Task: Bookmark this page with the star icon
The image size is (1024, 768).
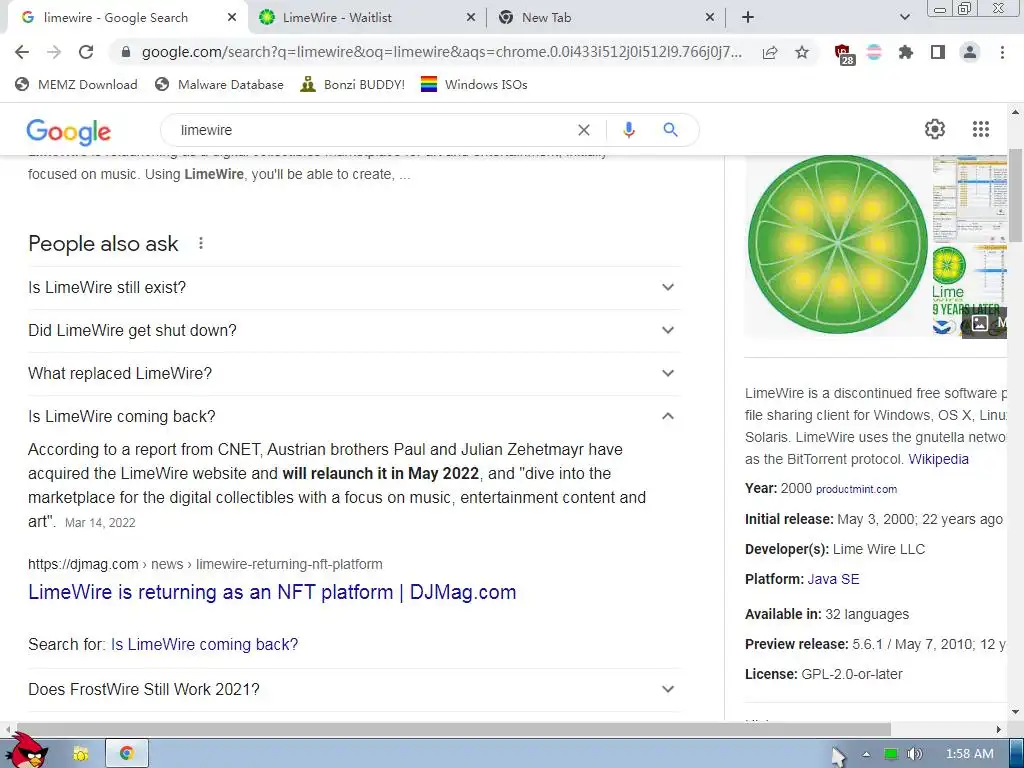Action: pos(802,52)
